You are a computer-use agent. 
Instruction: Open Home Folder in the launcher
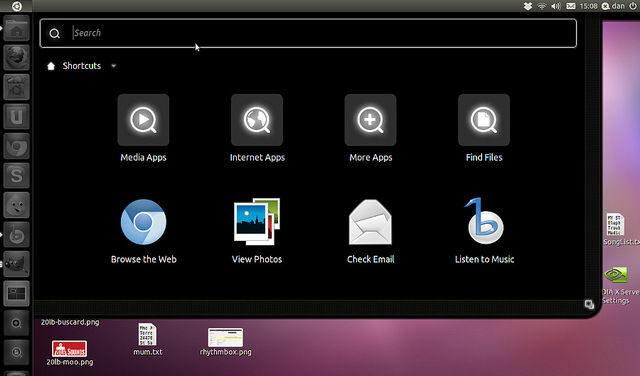point(16,29)
